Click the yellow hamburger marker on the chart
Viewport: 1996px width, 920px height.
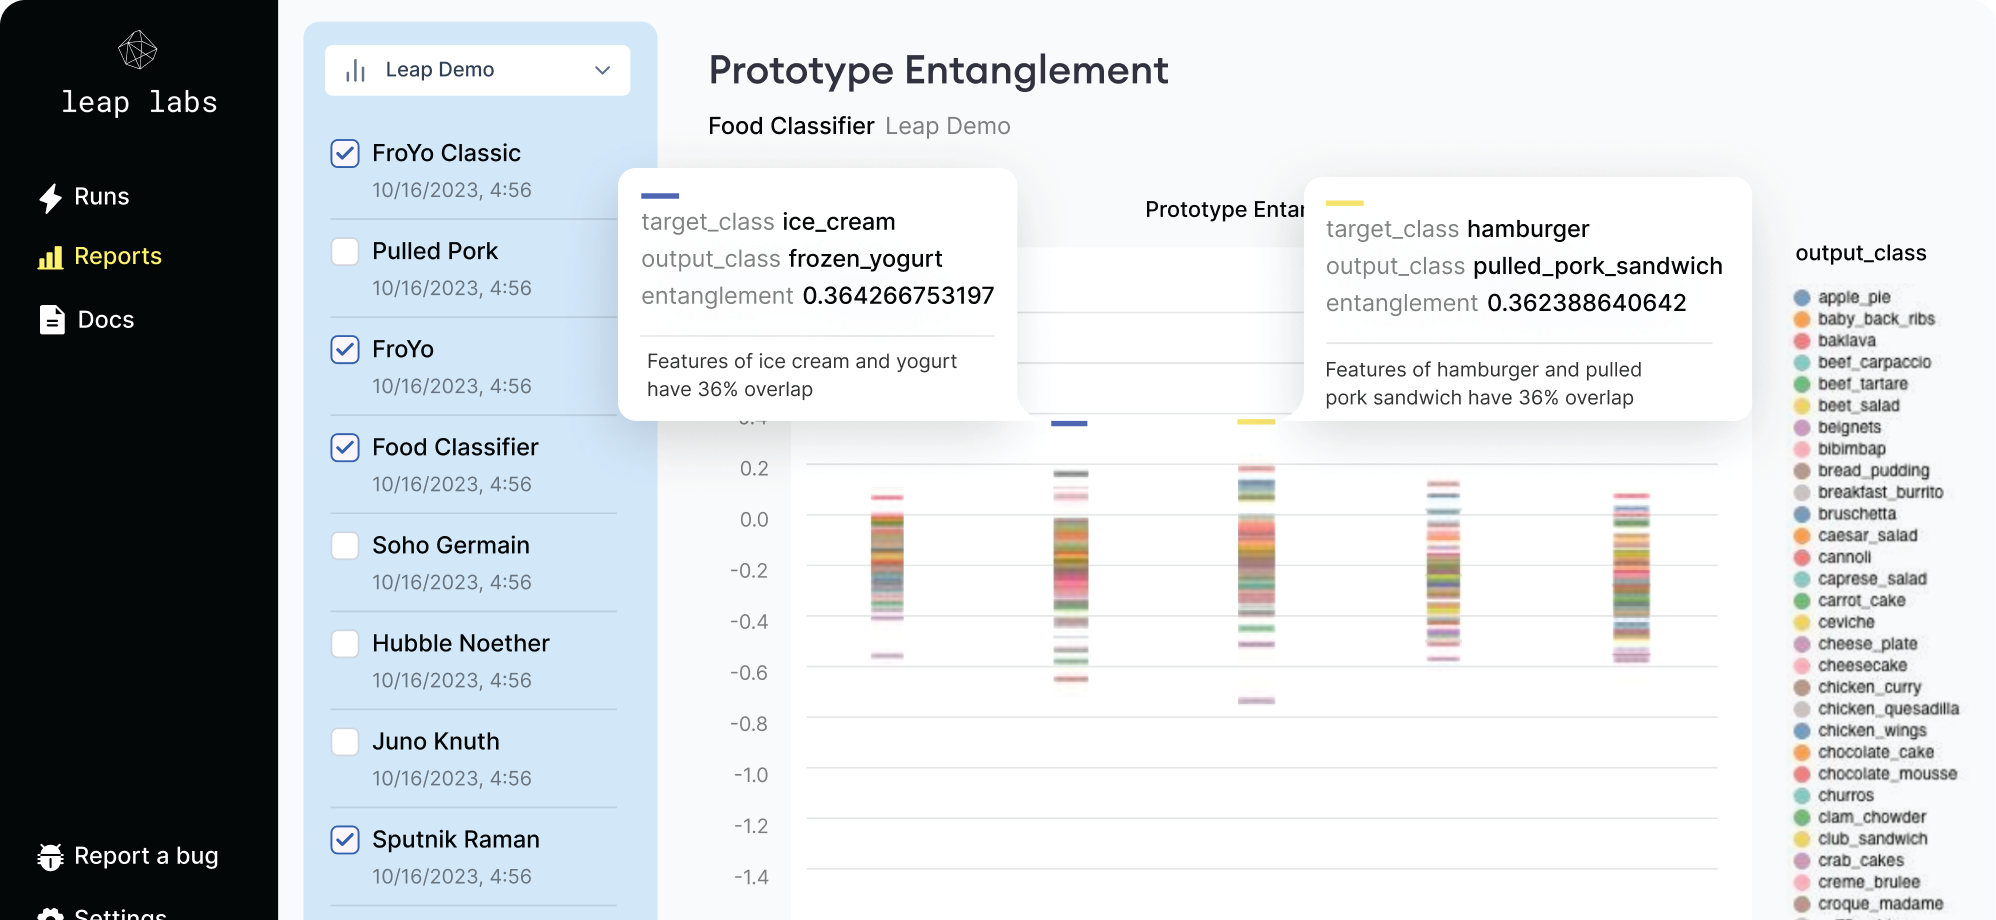[x=1256, y=422]
